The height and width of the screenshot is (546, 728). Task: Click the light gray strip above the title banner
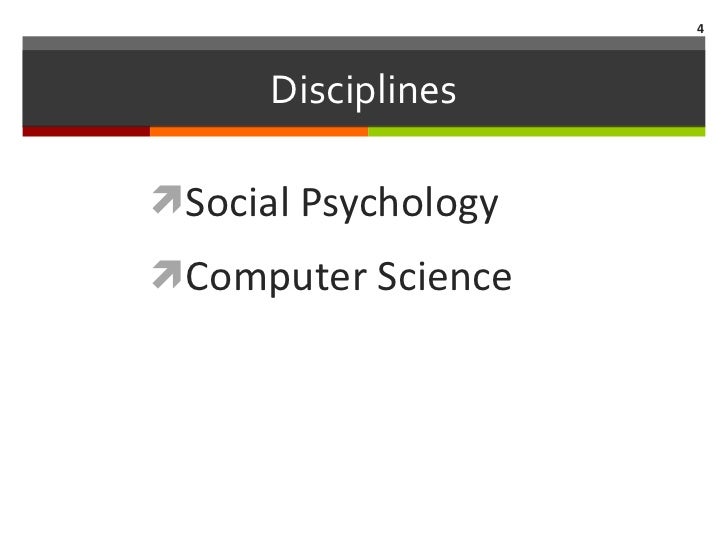click(x=364, y=43)
